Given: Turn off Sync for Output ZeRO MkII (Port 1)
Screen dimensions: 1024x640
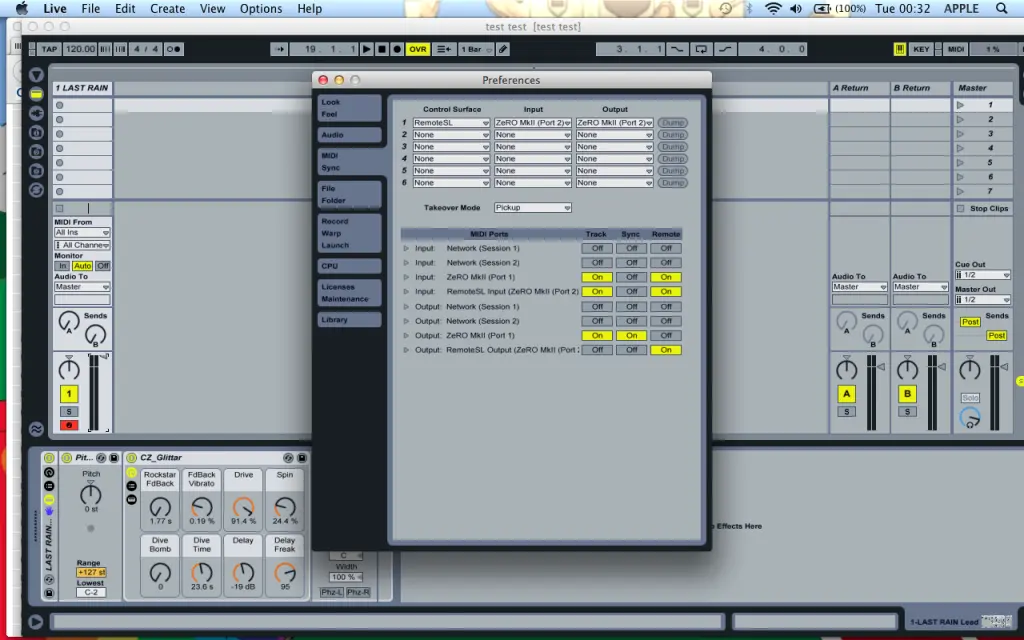Looking at the screenshot, I should point(631,336).
